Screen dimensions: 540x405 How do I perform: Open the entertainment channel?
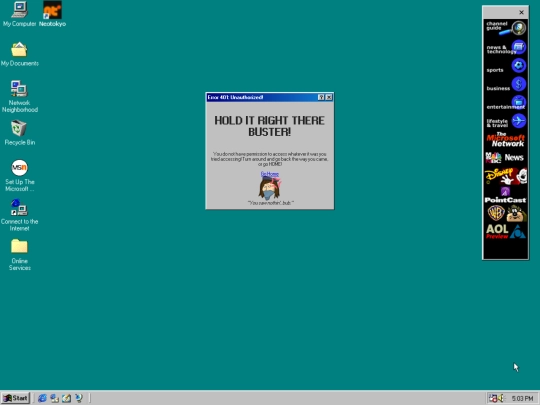click(x=506, y=103)
